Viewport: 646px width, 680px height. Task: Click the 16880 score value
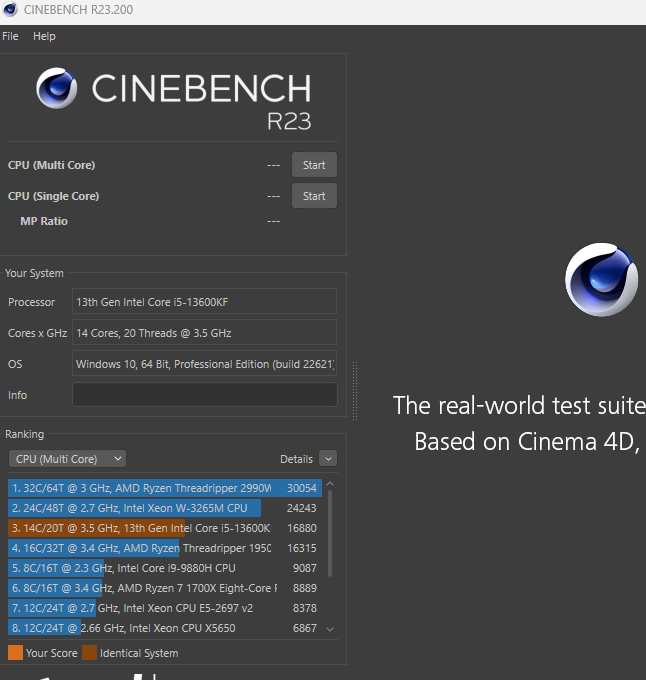click(x=302, y=528)
